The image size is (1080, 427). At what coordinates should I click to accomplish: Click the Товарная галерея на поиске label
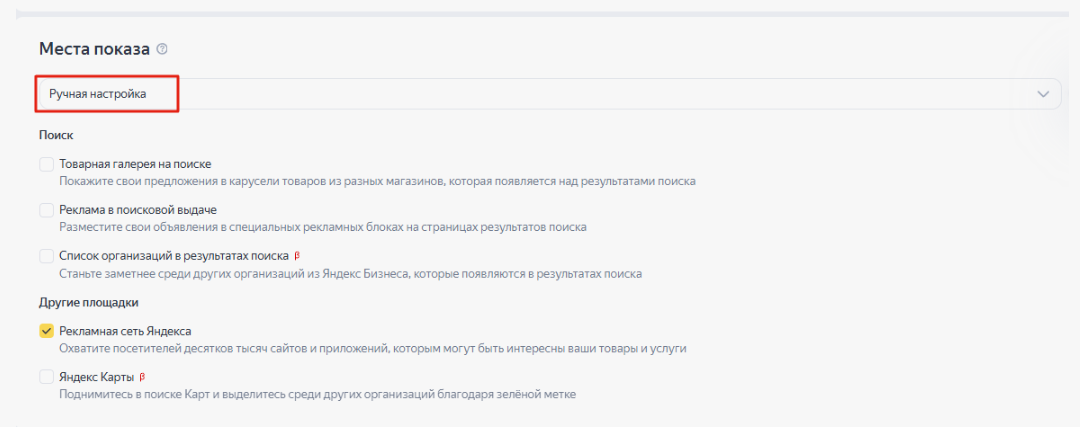135,165
